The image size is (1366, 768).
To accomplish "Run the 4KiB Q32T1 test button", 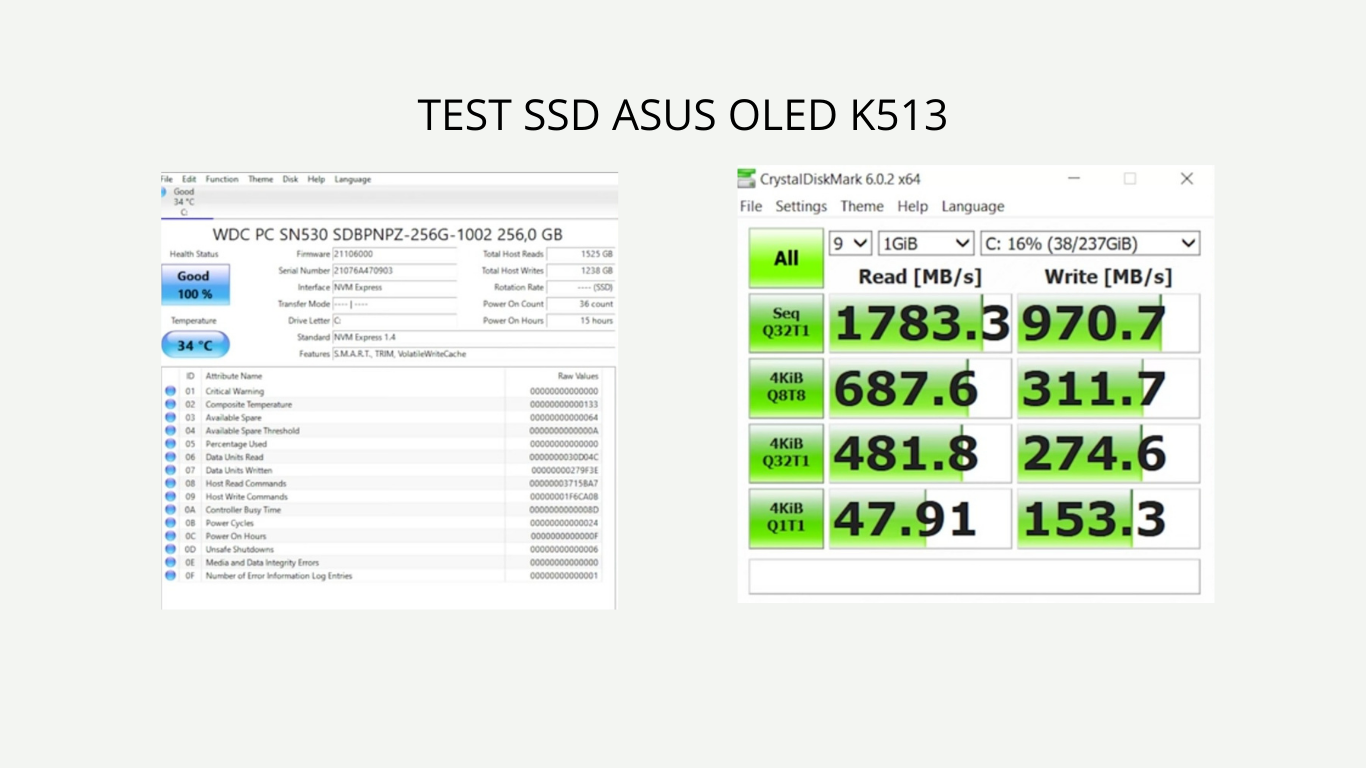I will 786,454.
